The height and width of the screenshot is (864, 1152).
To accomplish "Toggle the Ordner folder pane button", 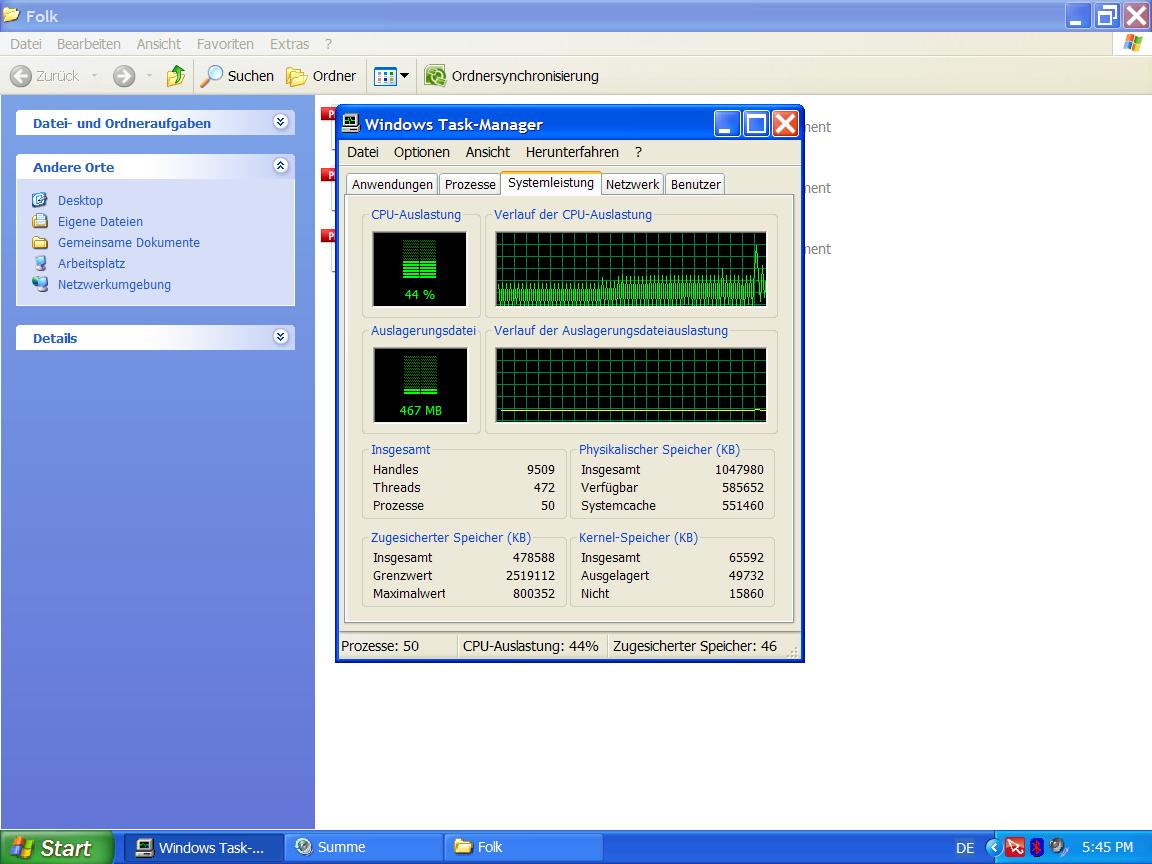I will 321,76.
